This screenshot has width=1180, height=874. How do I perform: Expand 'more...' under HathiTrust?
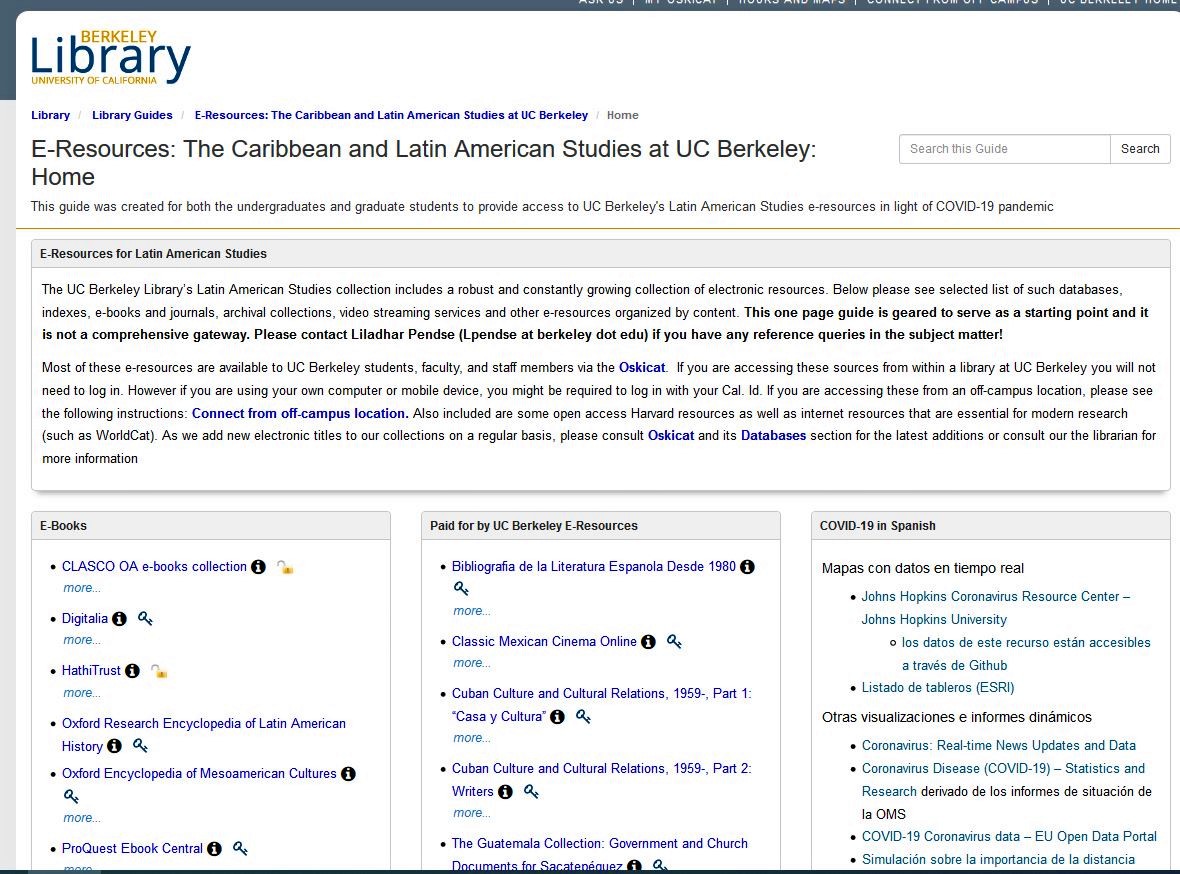82,693
